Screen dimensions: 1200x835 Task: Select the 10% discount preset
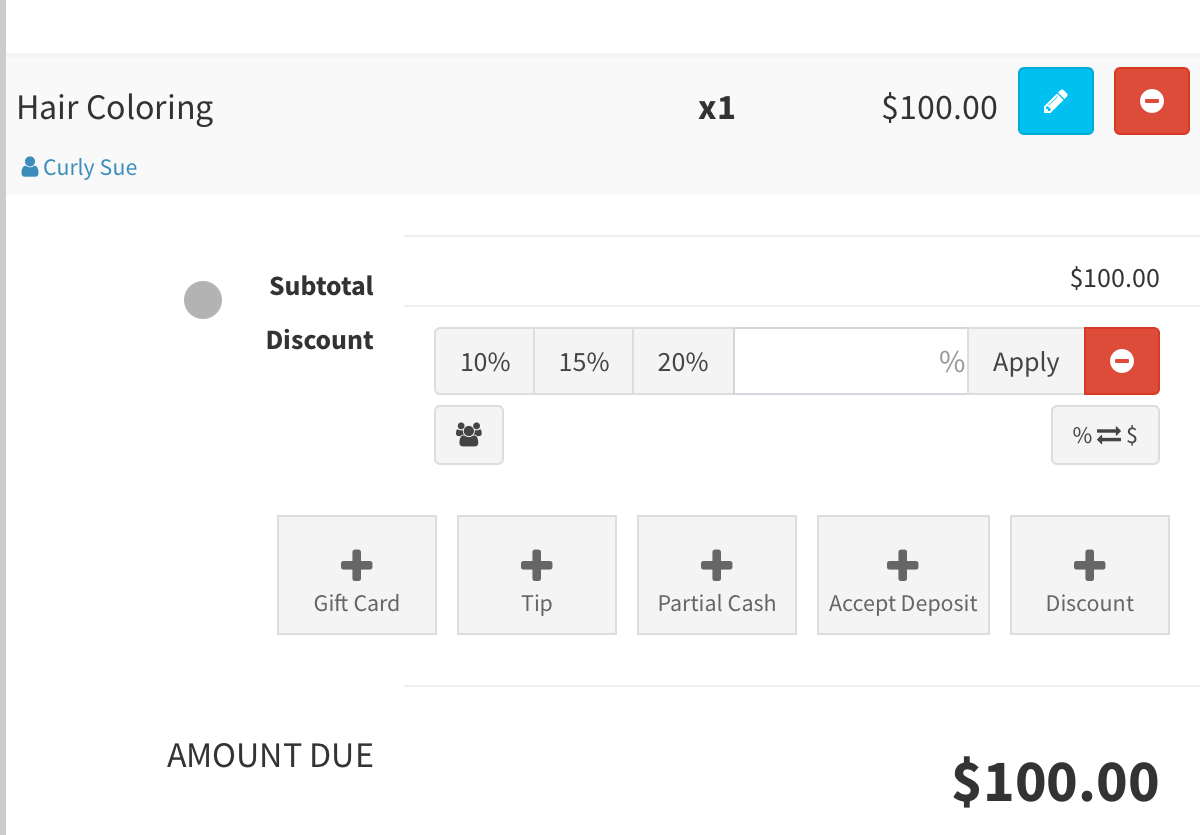(485, 361)
